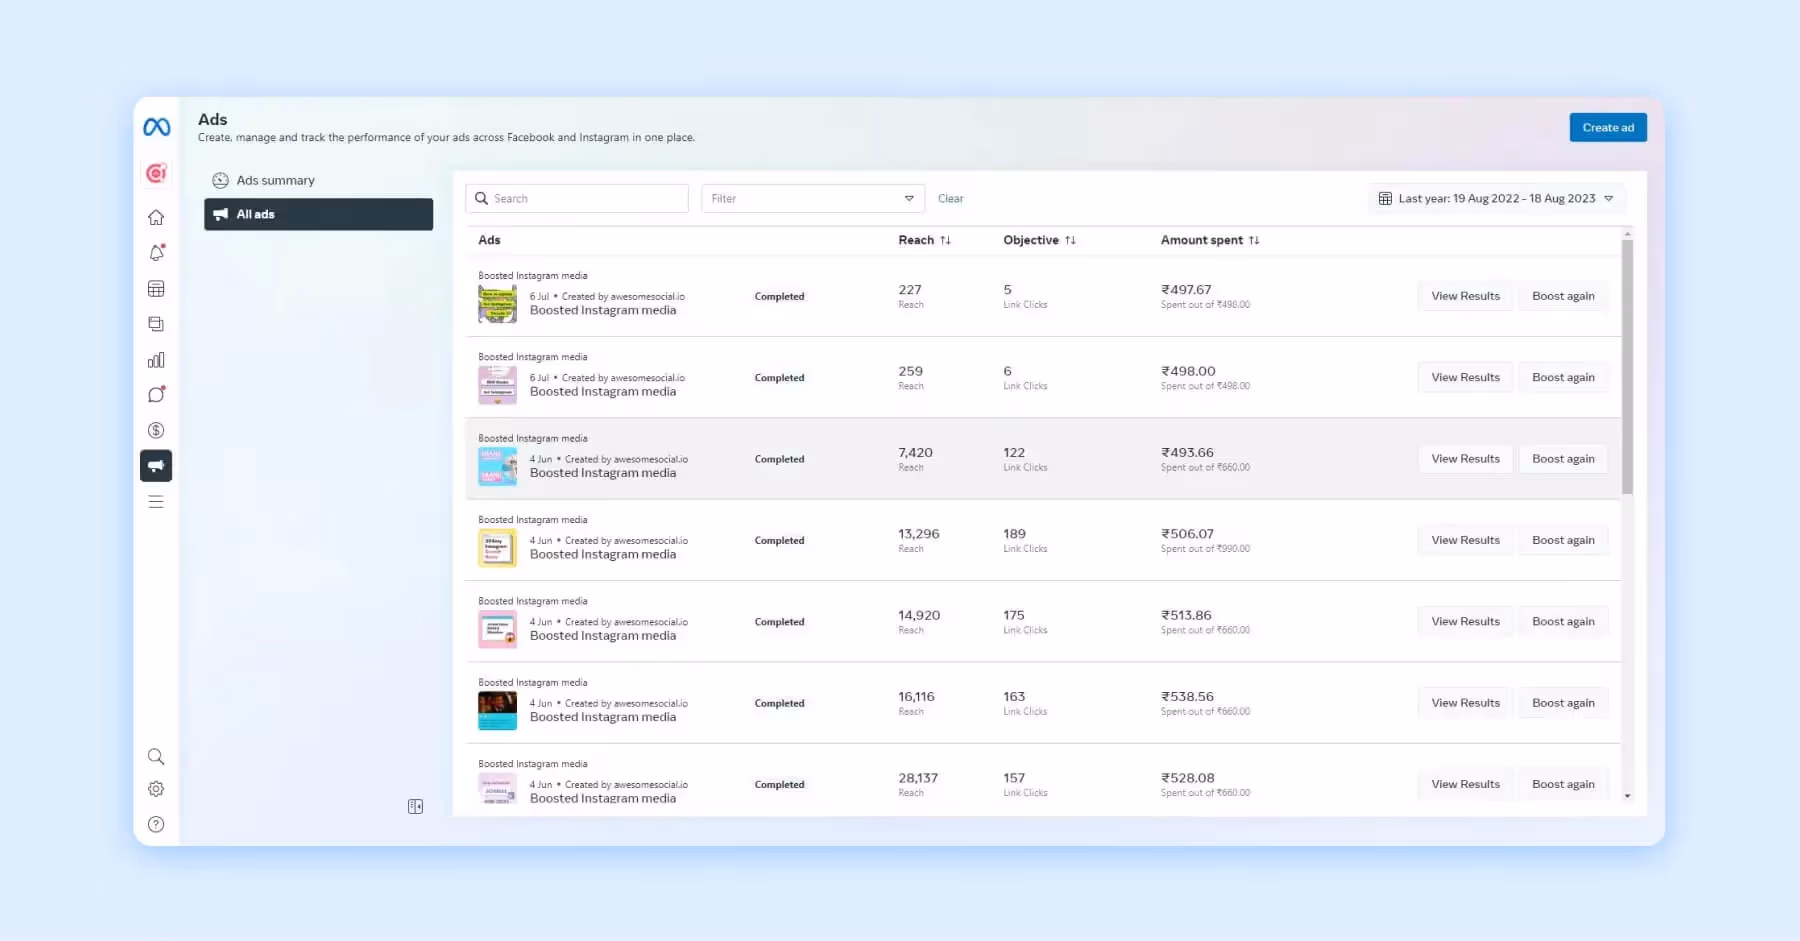This screenshot has height=941, width=1800.
Task: View insights with the bar chart icon
Action: pyautogui.click(x=156, y=359)
